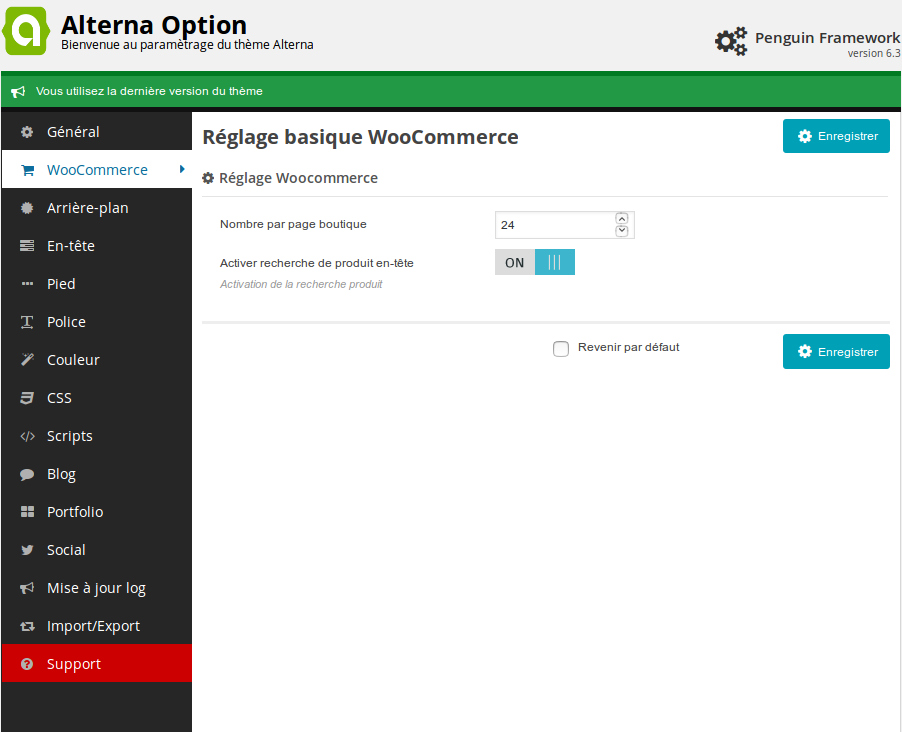This screenshot has height=732, width=902.
Task: Click the bottom Enregistrer save button
Action: (836, 351)
